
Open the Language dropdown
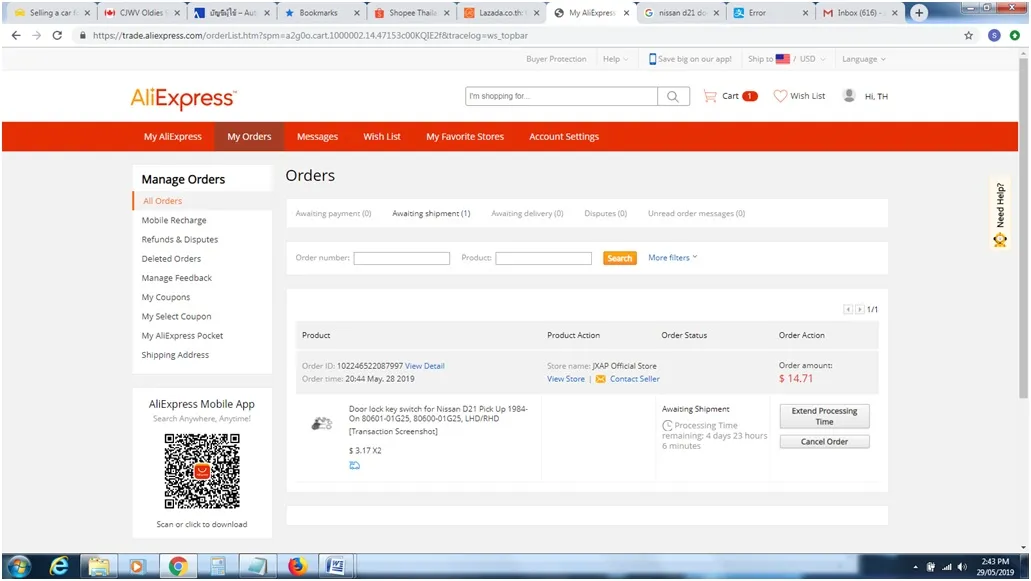pyautogui.click(x=863, y=59)
